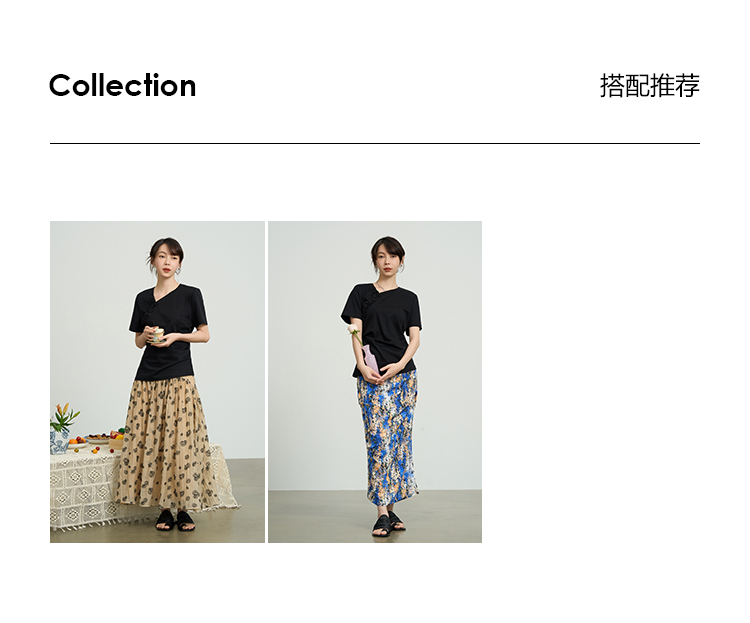This screenshot has height=623, width=750.
Task: Click the black top in left photo
Action: (167, 330)
